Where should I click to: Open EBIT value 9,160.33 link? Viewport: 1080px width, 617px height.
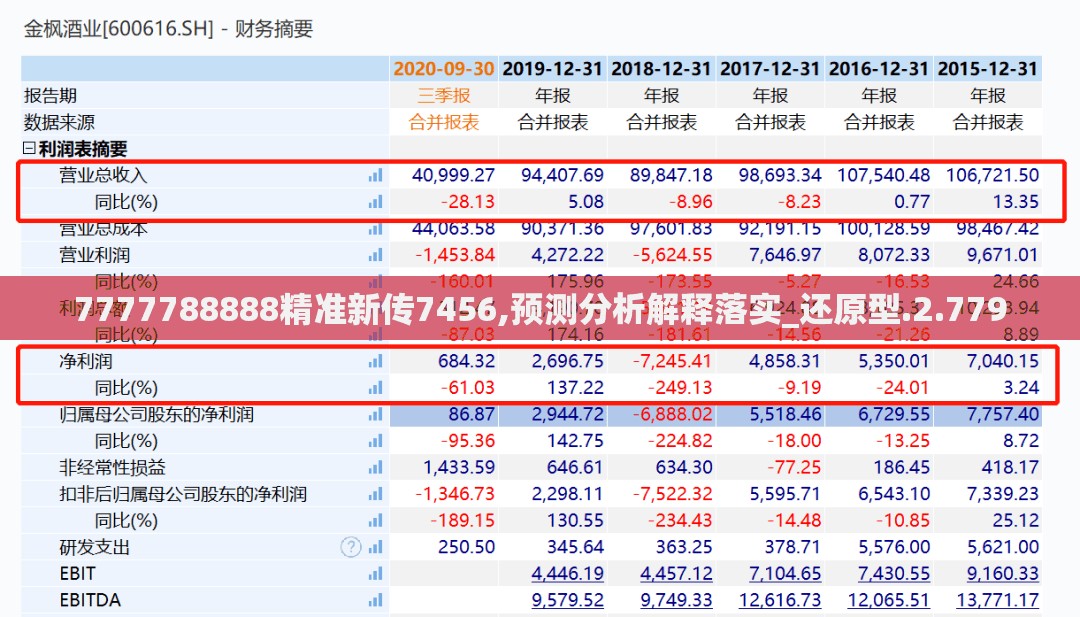point(1003,574)
